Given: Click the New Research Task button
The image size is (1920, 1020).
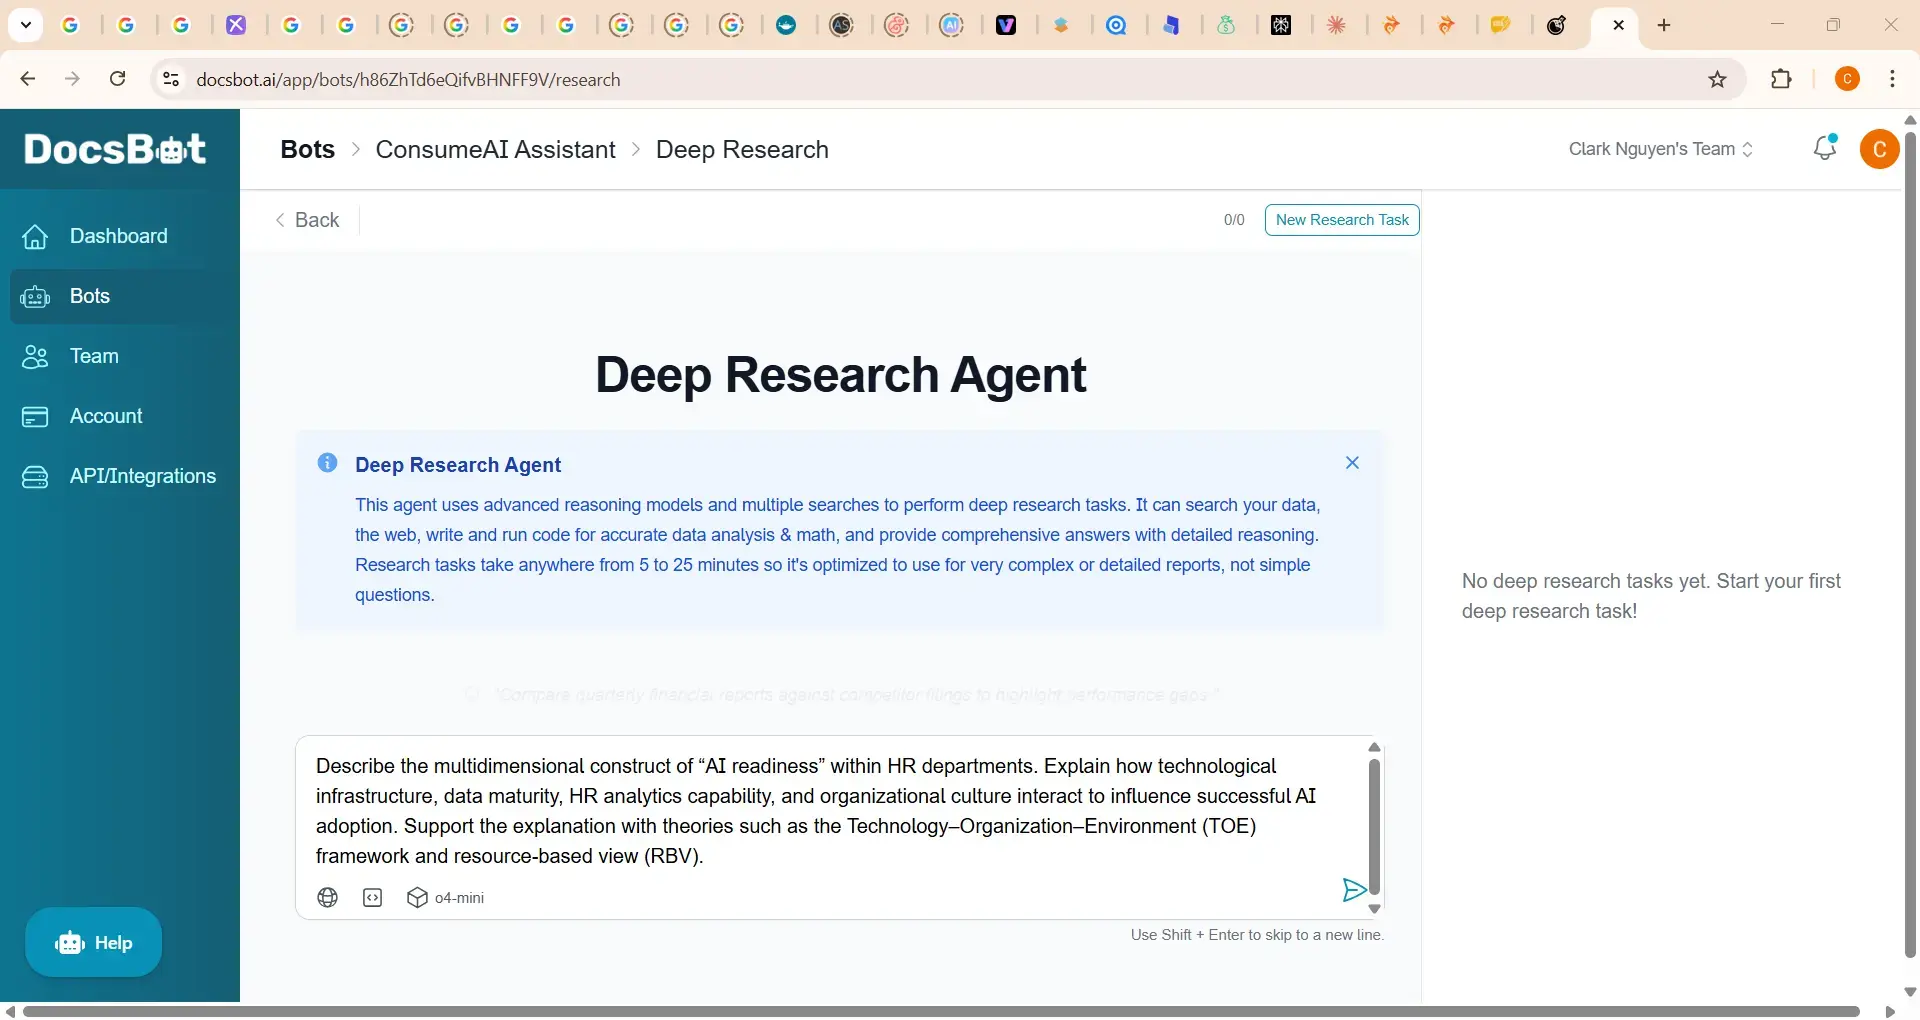Looking at the screenshot, I should tap(1341, 220).
